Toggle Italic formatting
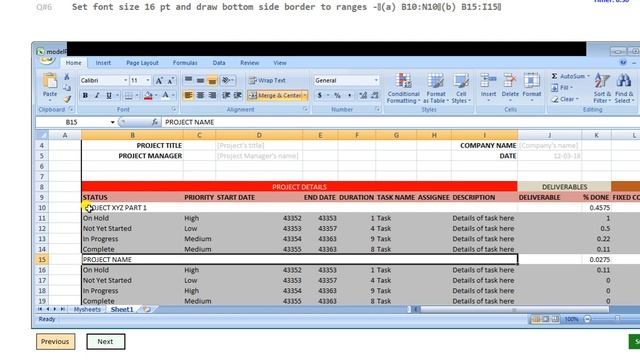The width and height of the screenshot is (640, 360). click(97, 96)
